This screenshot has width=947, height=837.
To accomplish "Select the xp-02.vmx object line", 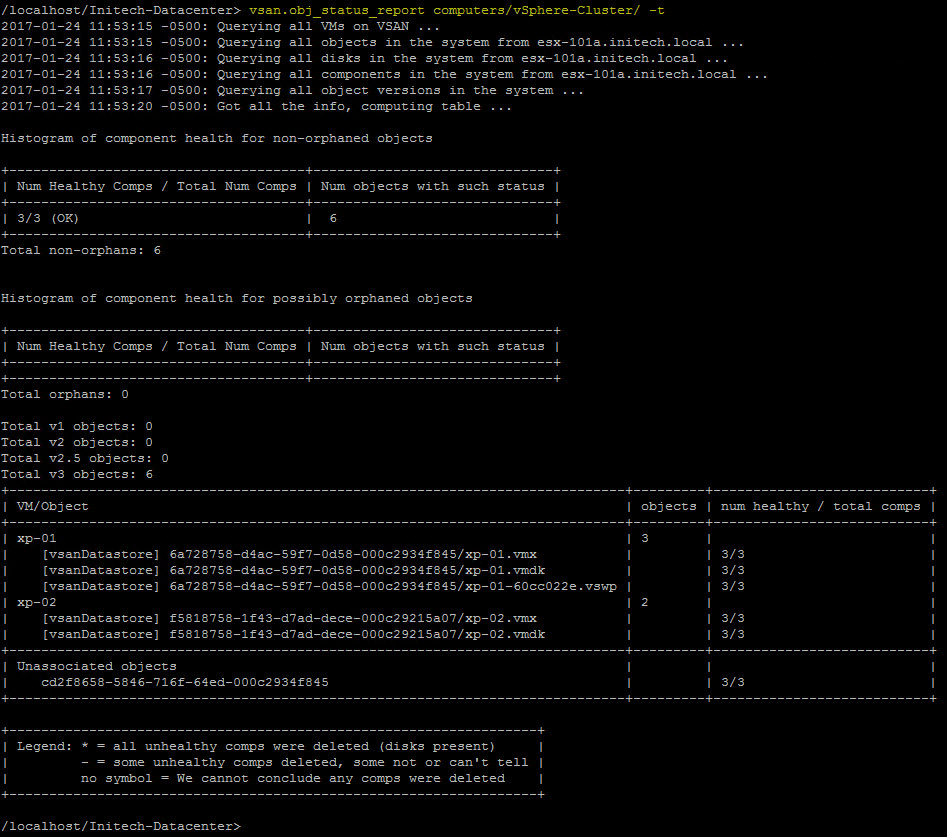I will pos(290,618).
